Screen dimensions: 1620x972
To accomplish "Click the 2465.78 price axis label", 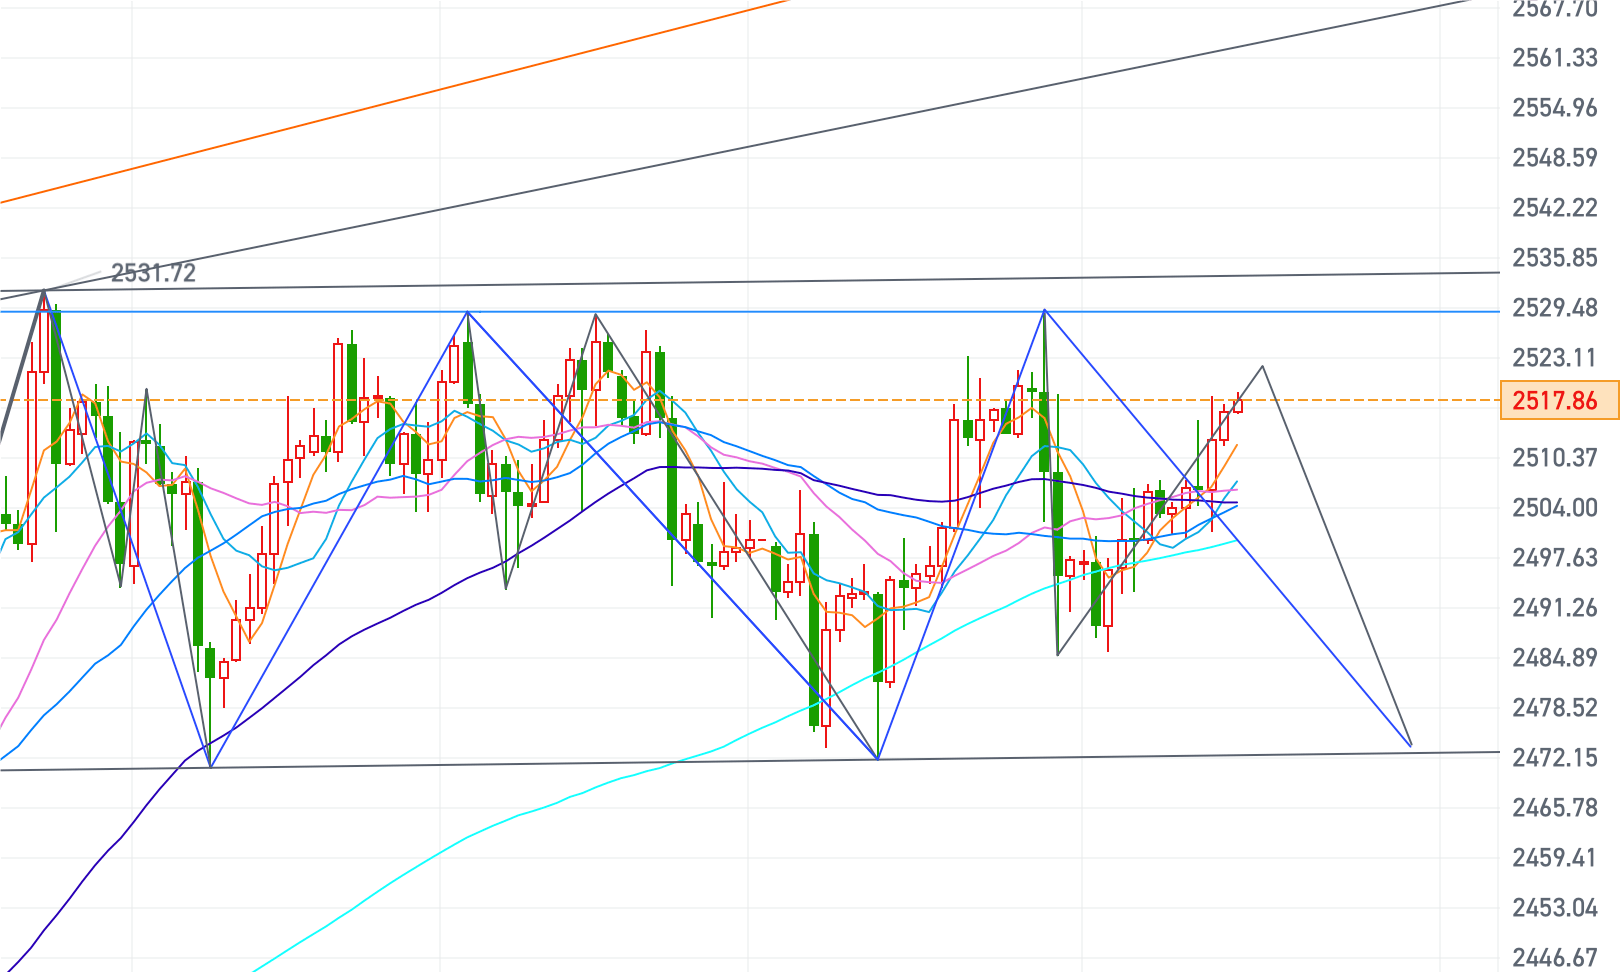I will 1555,808.
